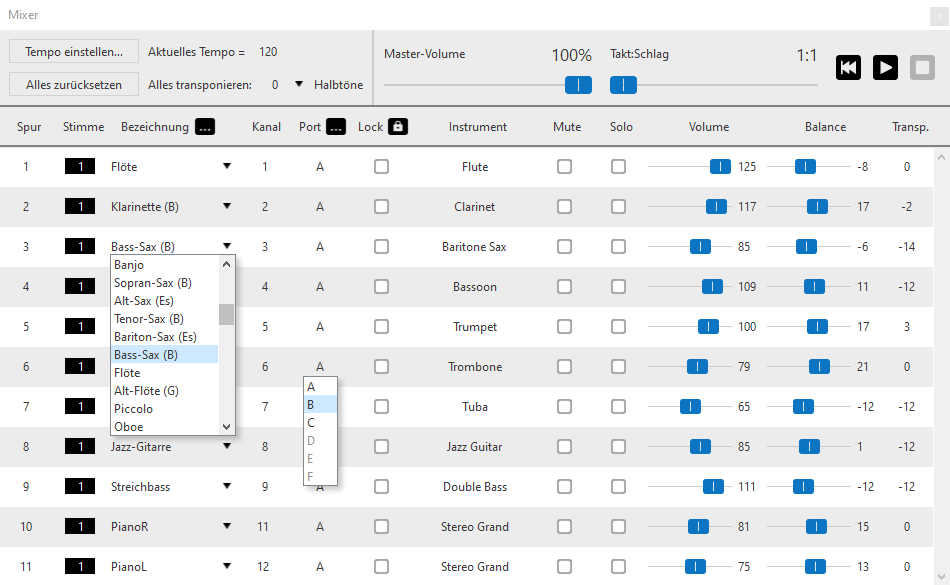The height and width of the screenshot is (585, 950).
Task: Click the instrument list scroll down arrow
Action: pyautogui.click(x=226, y=426)
